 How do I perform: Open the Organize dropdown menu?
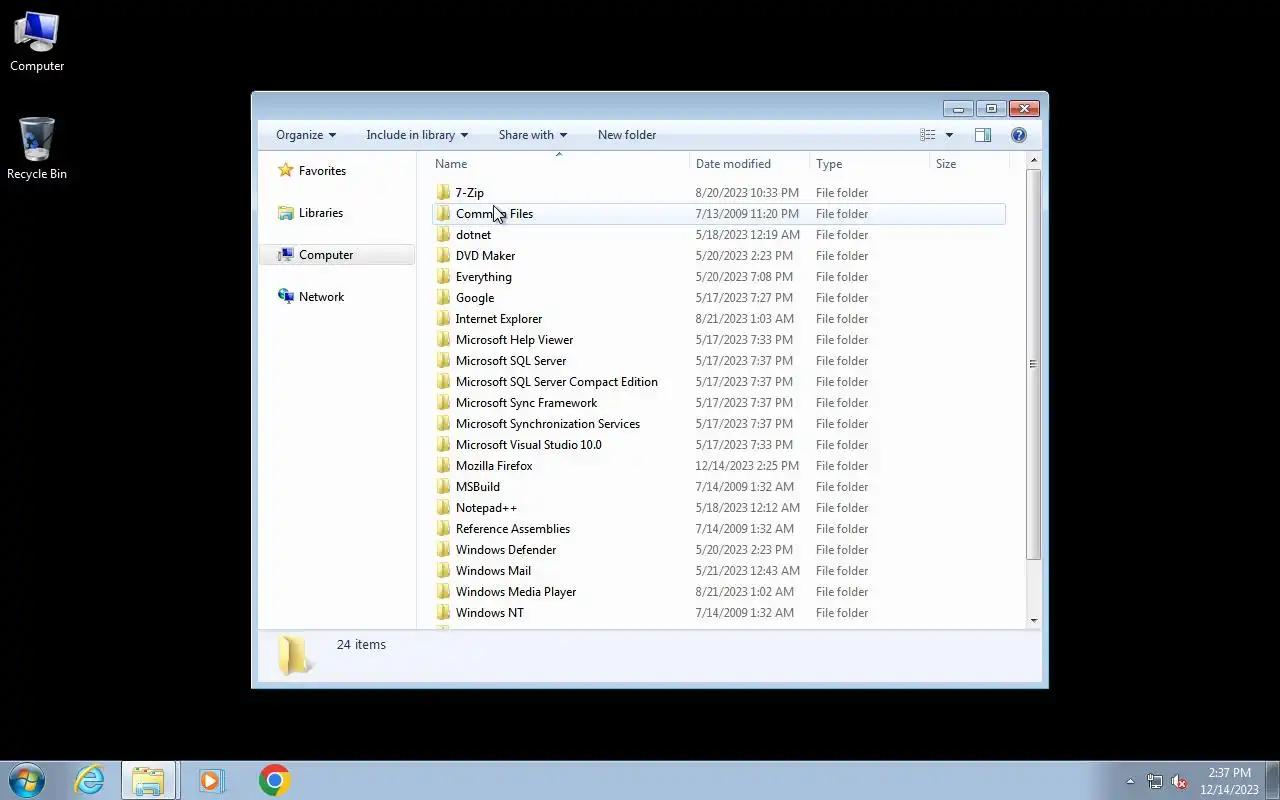pyautogui.click(x=306, y=135)
